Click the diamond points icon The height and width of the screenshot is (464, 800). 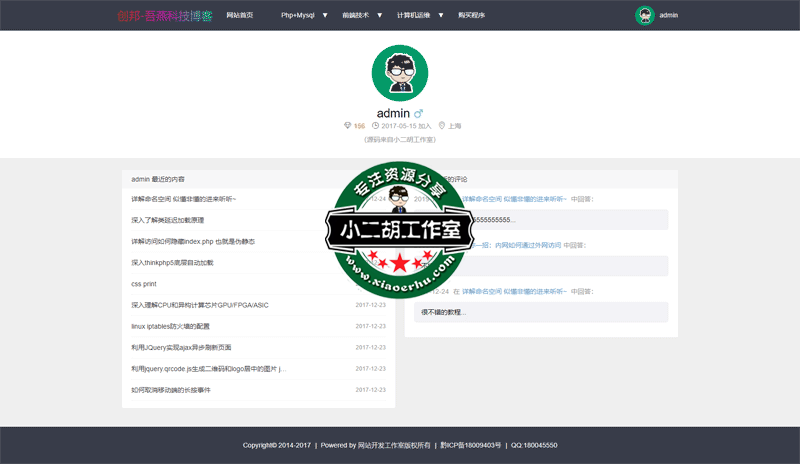tap(347, 126)
